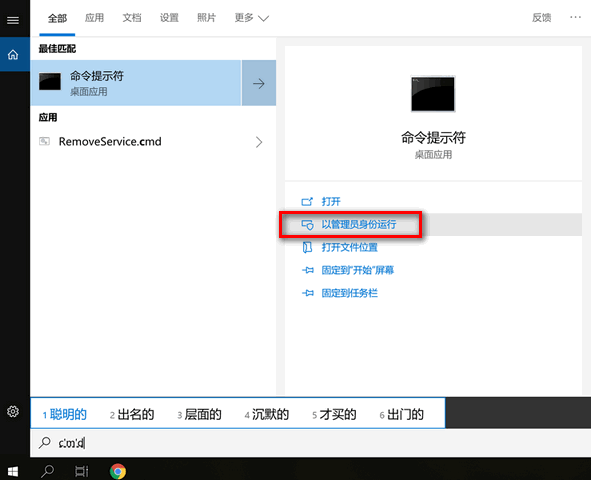This screenshot has width=591, height=480.
Task: Launch Google Chrome from taskbar
Action: click(118, 471)
